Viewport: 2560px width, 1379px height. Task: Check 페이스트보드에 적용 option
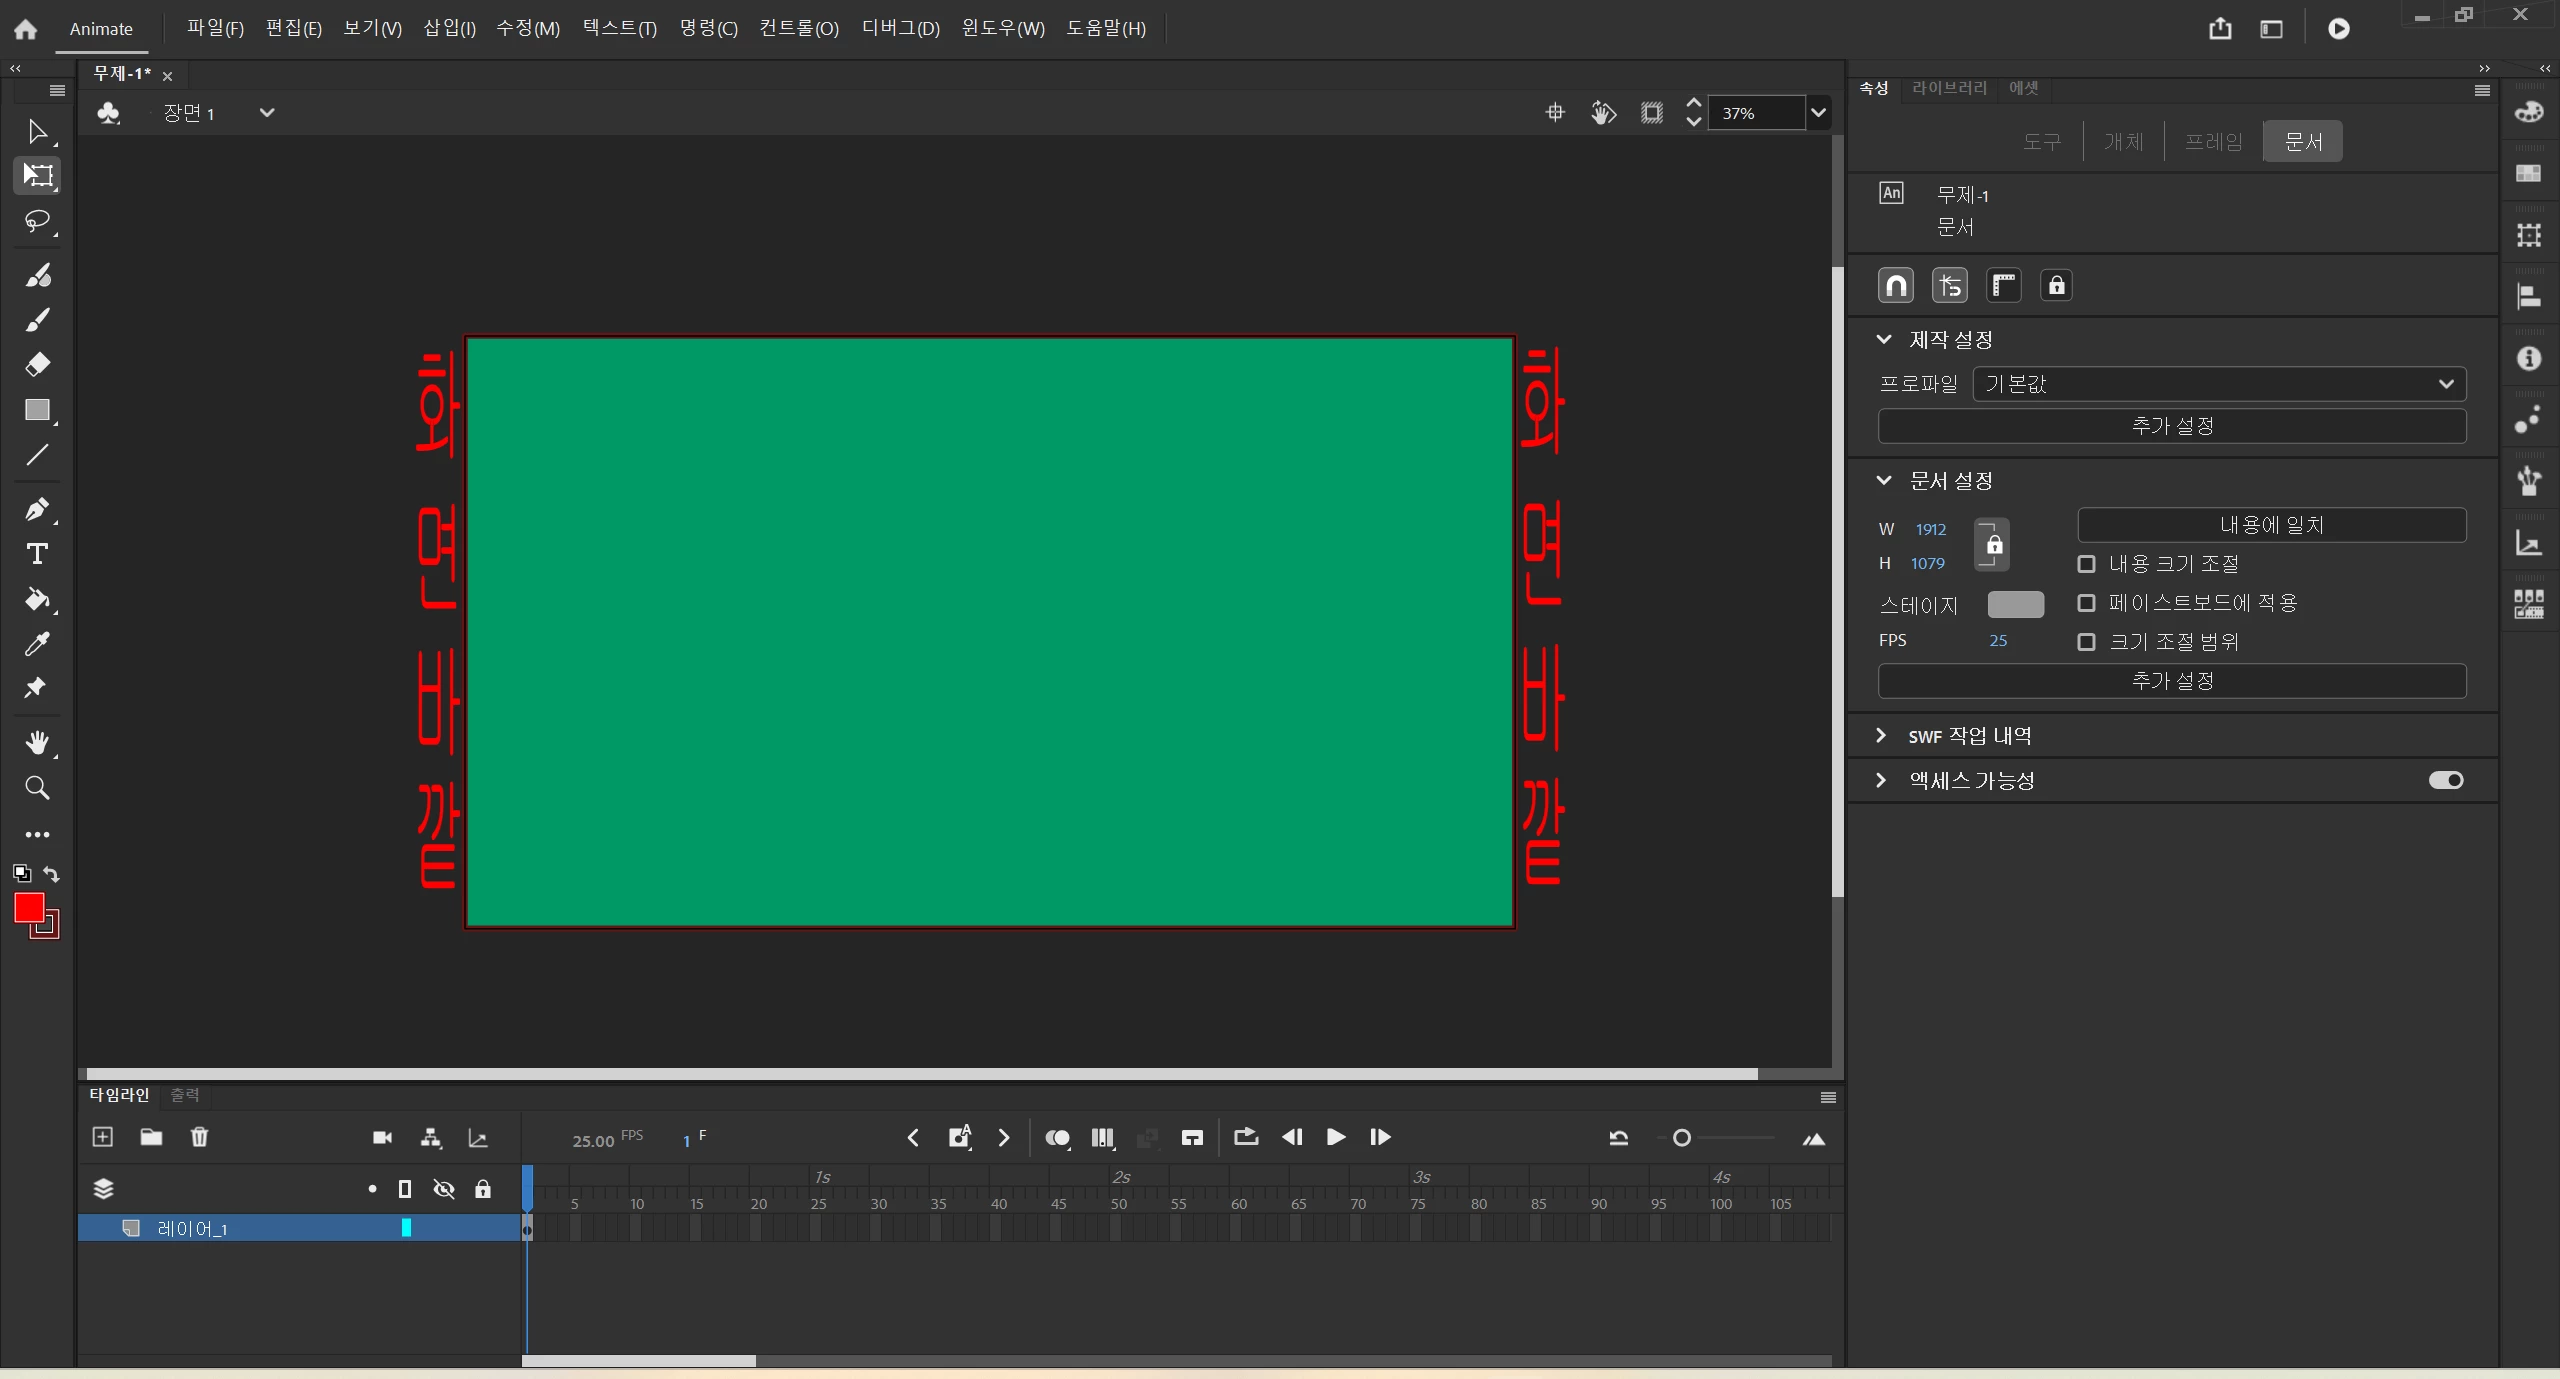tap(2086, 603)
